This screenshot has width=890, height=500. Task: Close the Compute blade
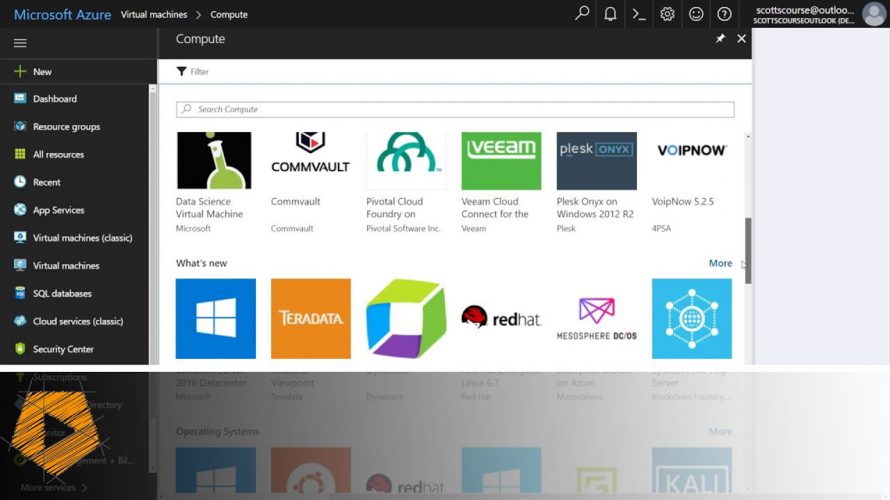[741, 39]
